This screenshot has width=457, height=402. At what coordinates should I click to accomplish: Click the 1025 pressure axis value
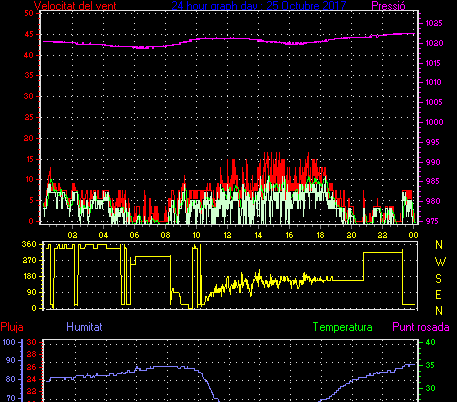coord(434,23)
